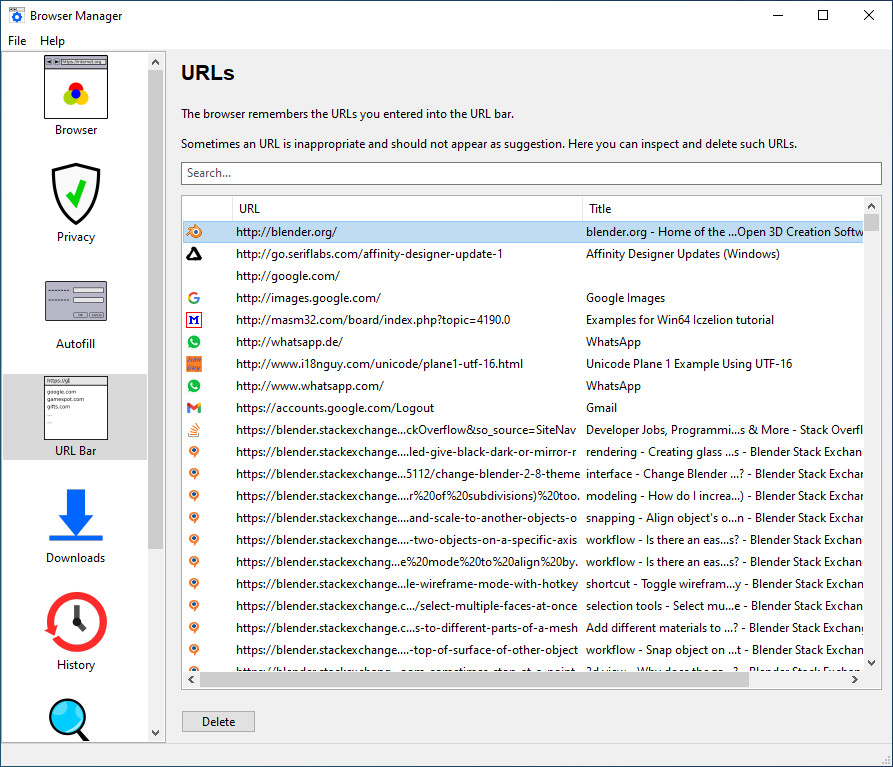
Task: Open the Downloads section
Action: coord(76,526)
